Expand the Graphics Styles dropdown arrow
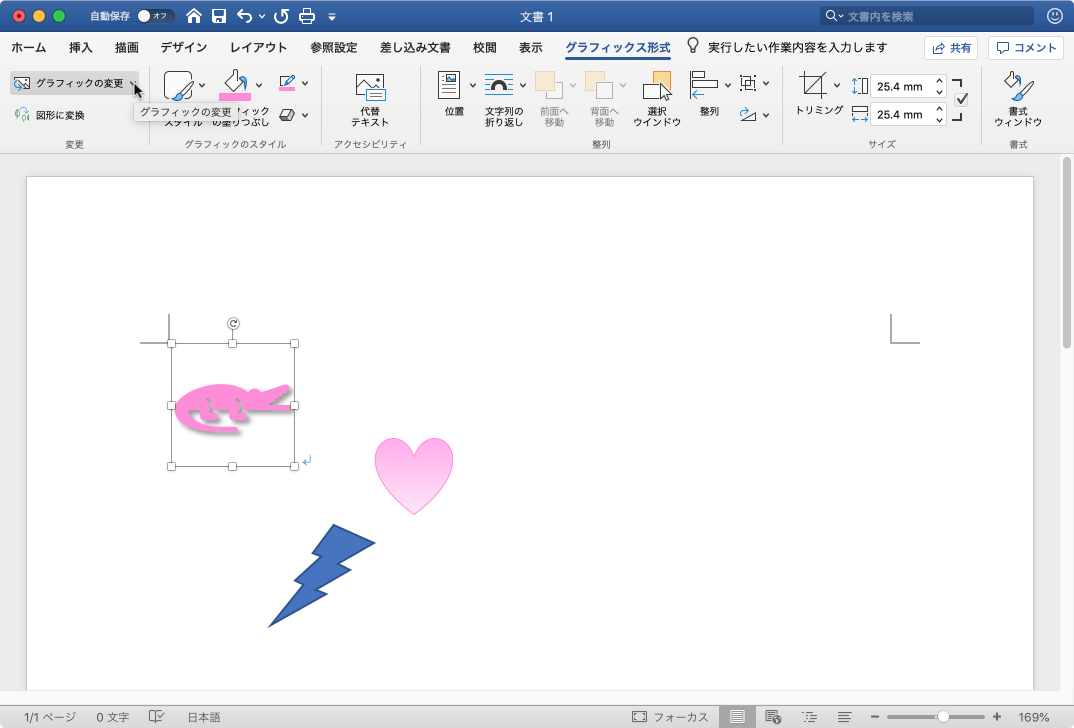Viewport: 1074px width, 728px height. 201,86
